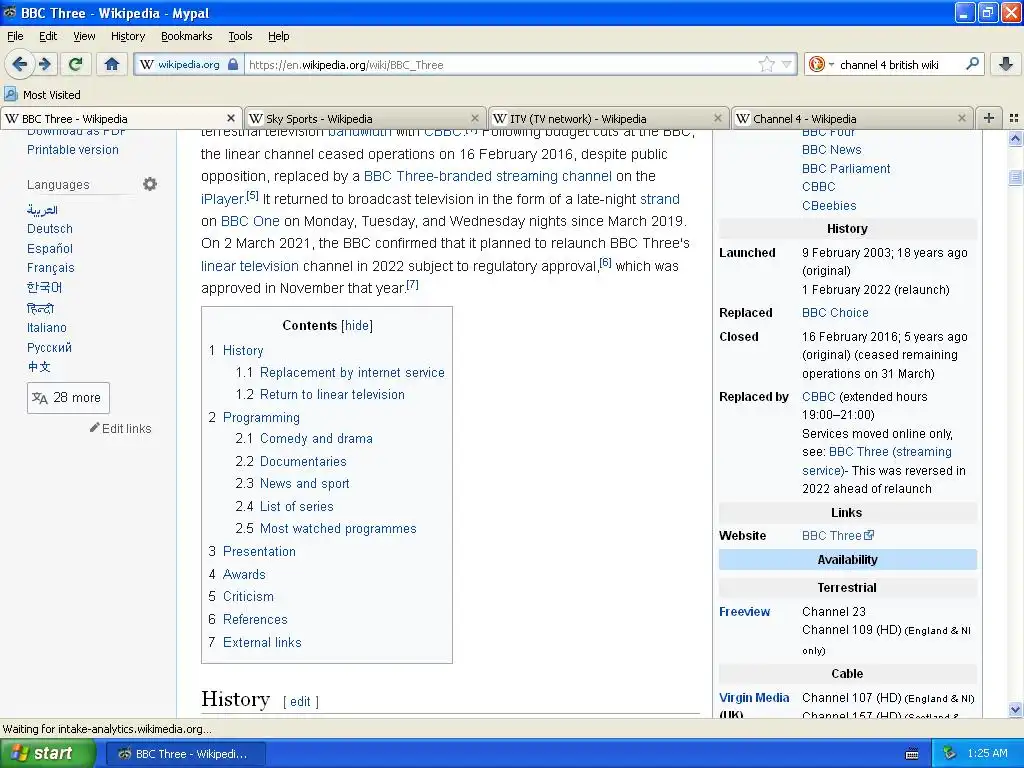Close the BBC Three tab
1024x768 pixels.
click(x=231, y=118)
